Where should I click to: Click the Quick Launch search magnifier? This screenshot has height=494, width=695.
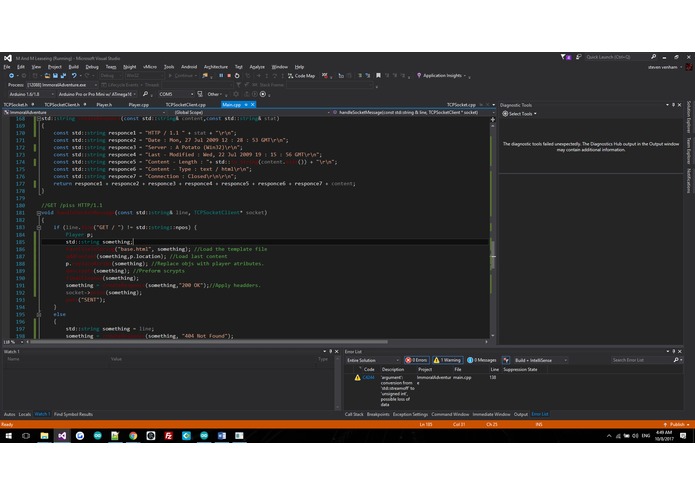pyautogui.click(x=653, y=57)
